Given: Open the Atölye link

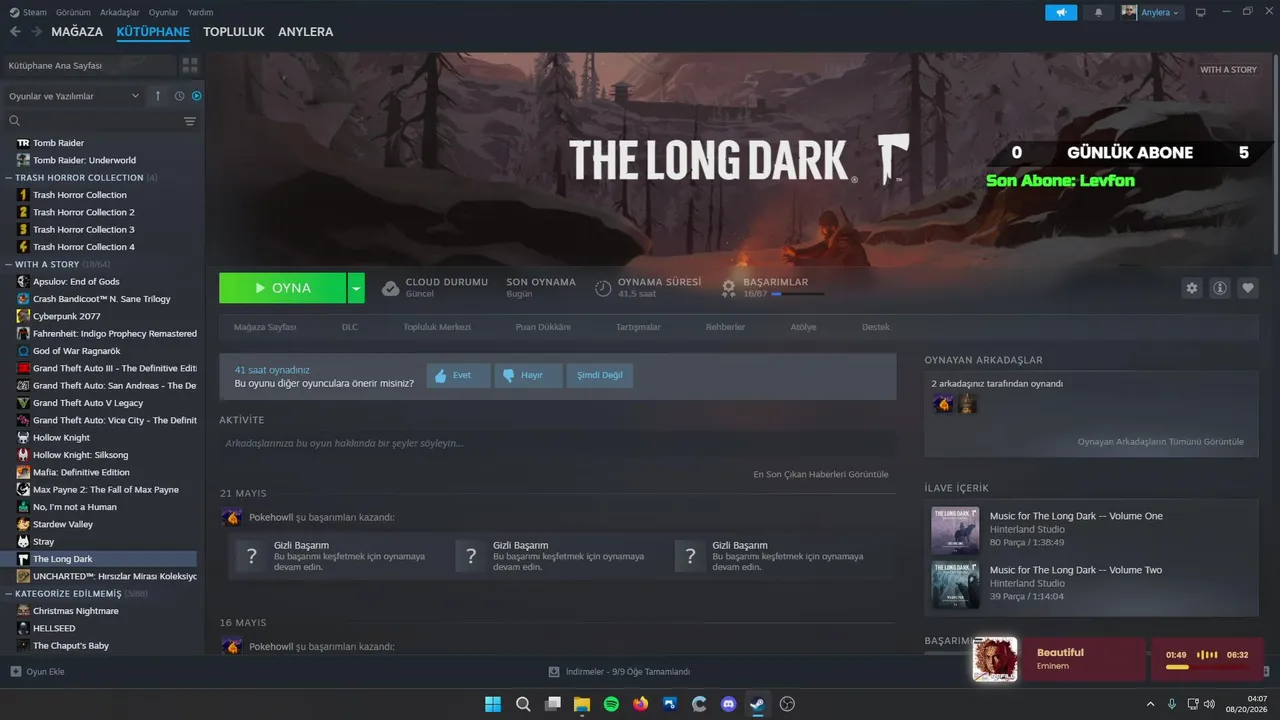Looking at the screenshot, I should (803, 327).
